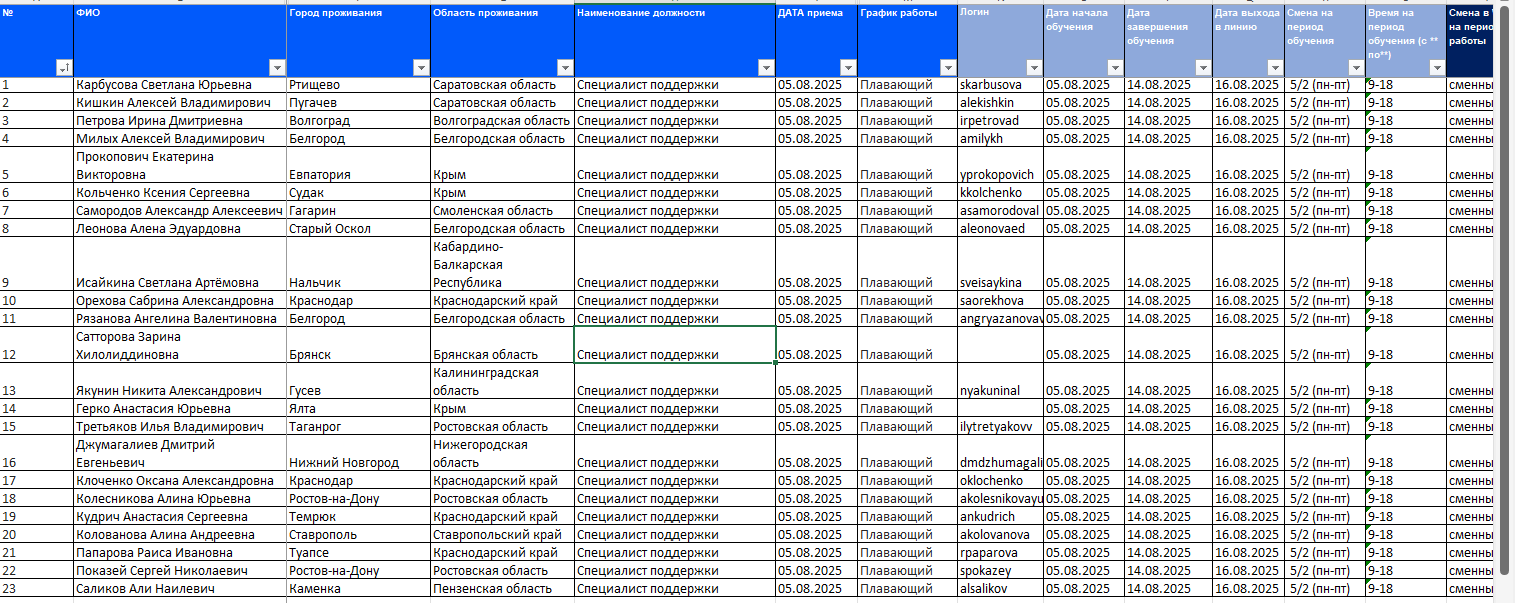Click the region cell Кабардино-Балкарская Республика
The height and width of the screenshot is (603, 1515).
point(503,265)
